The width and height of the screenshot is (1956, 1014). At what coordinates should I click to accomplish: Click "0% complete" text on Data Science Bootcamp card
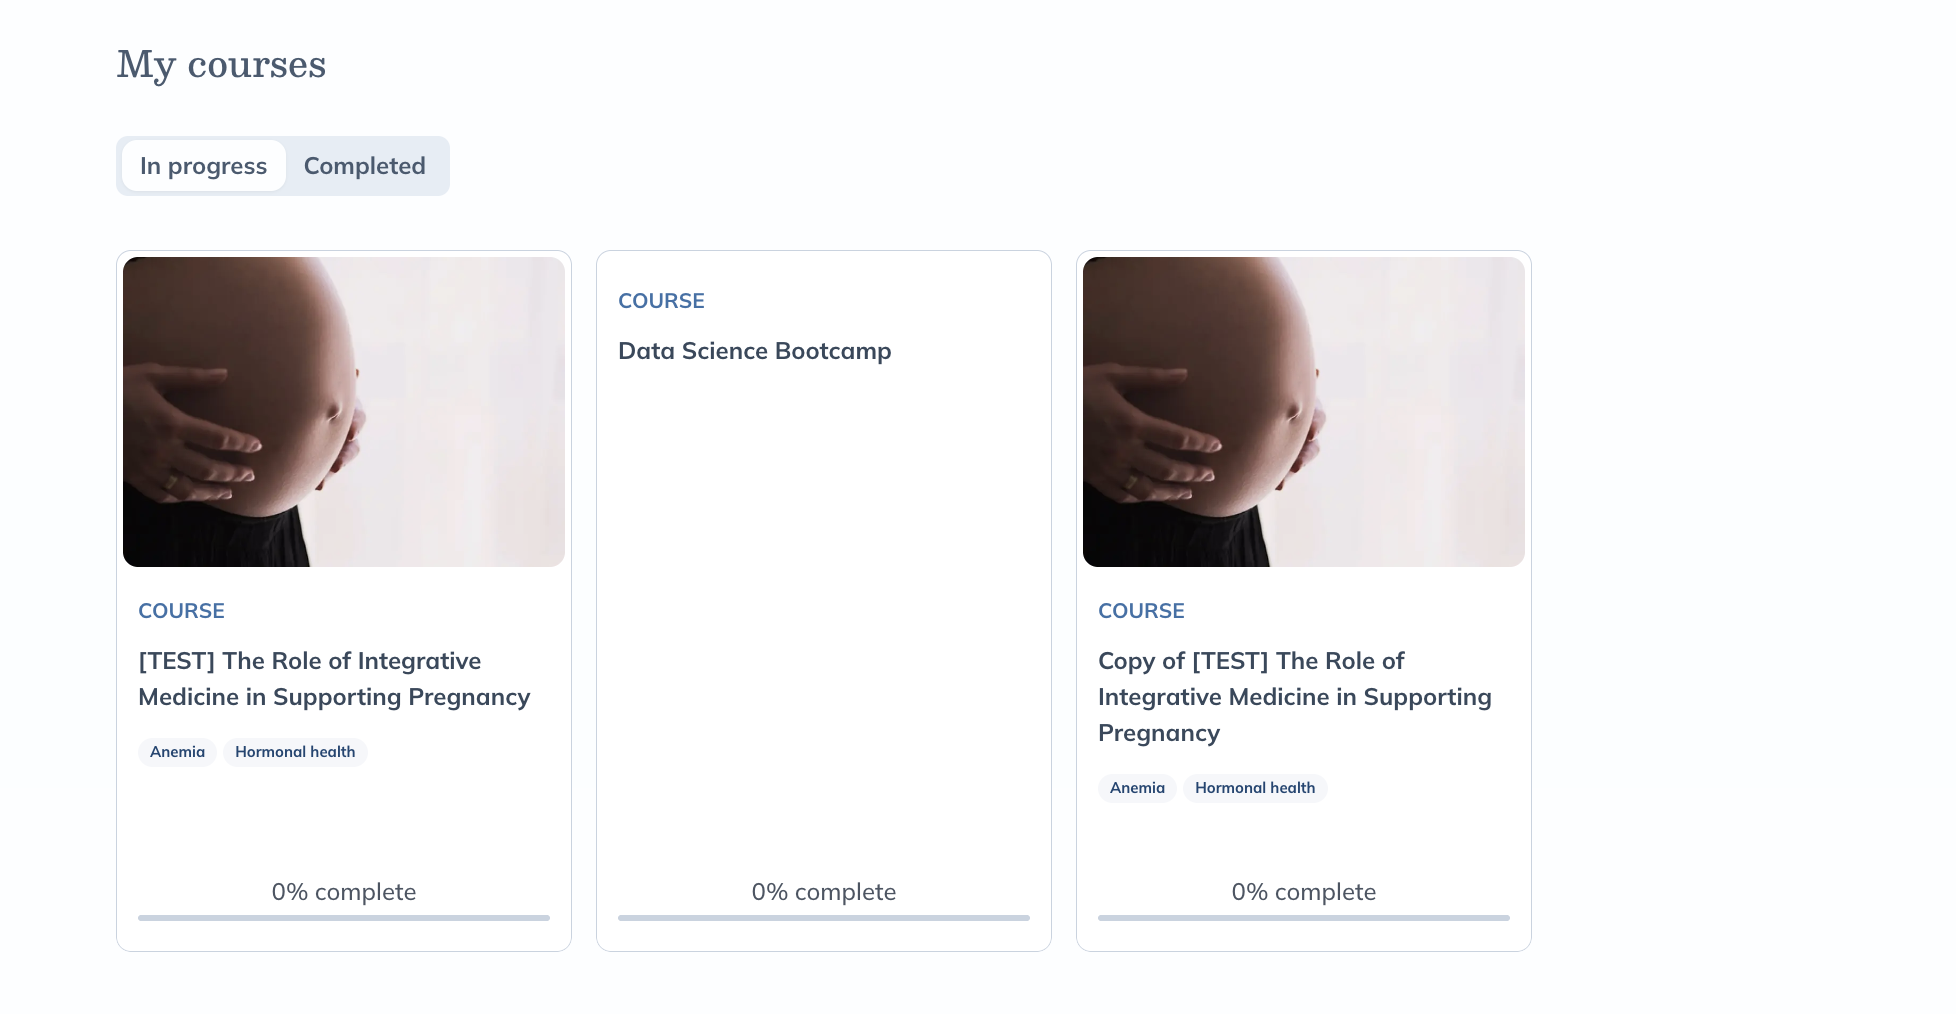[x=824, y=892]
